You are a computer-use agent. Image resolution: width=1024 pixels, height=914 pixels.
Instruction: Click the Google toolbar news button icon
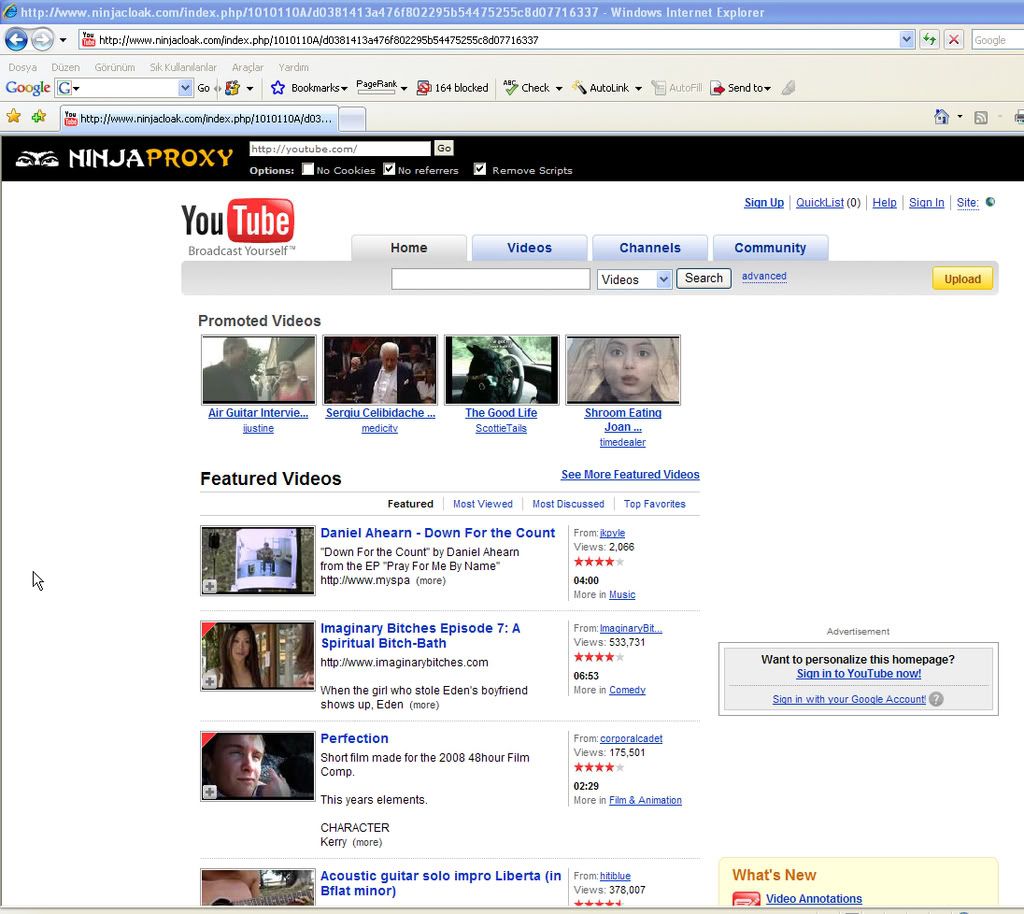pyautogui.click(x=232, y=87)
